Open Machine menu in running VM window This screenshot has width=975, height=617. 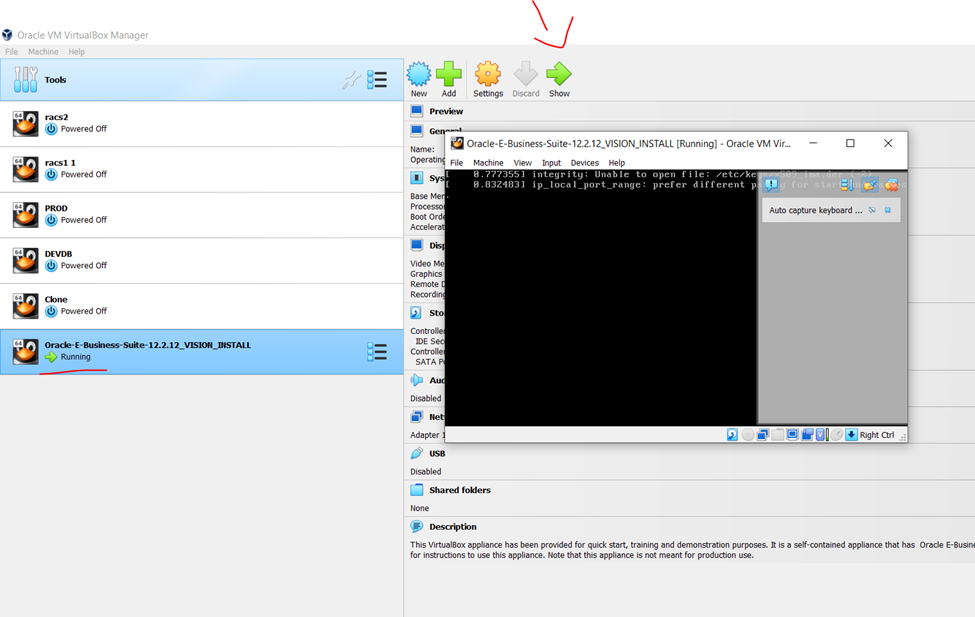coord(488,162)
